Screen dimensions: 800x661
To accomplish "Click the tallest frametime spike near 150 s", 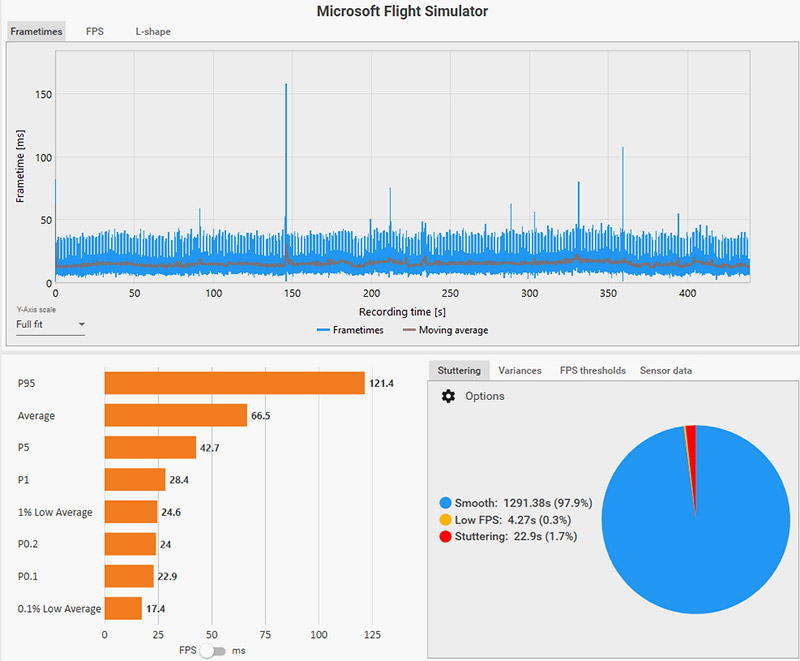I will point(286,153).
